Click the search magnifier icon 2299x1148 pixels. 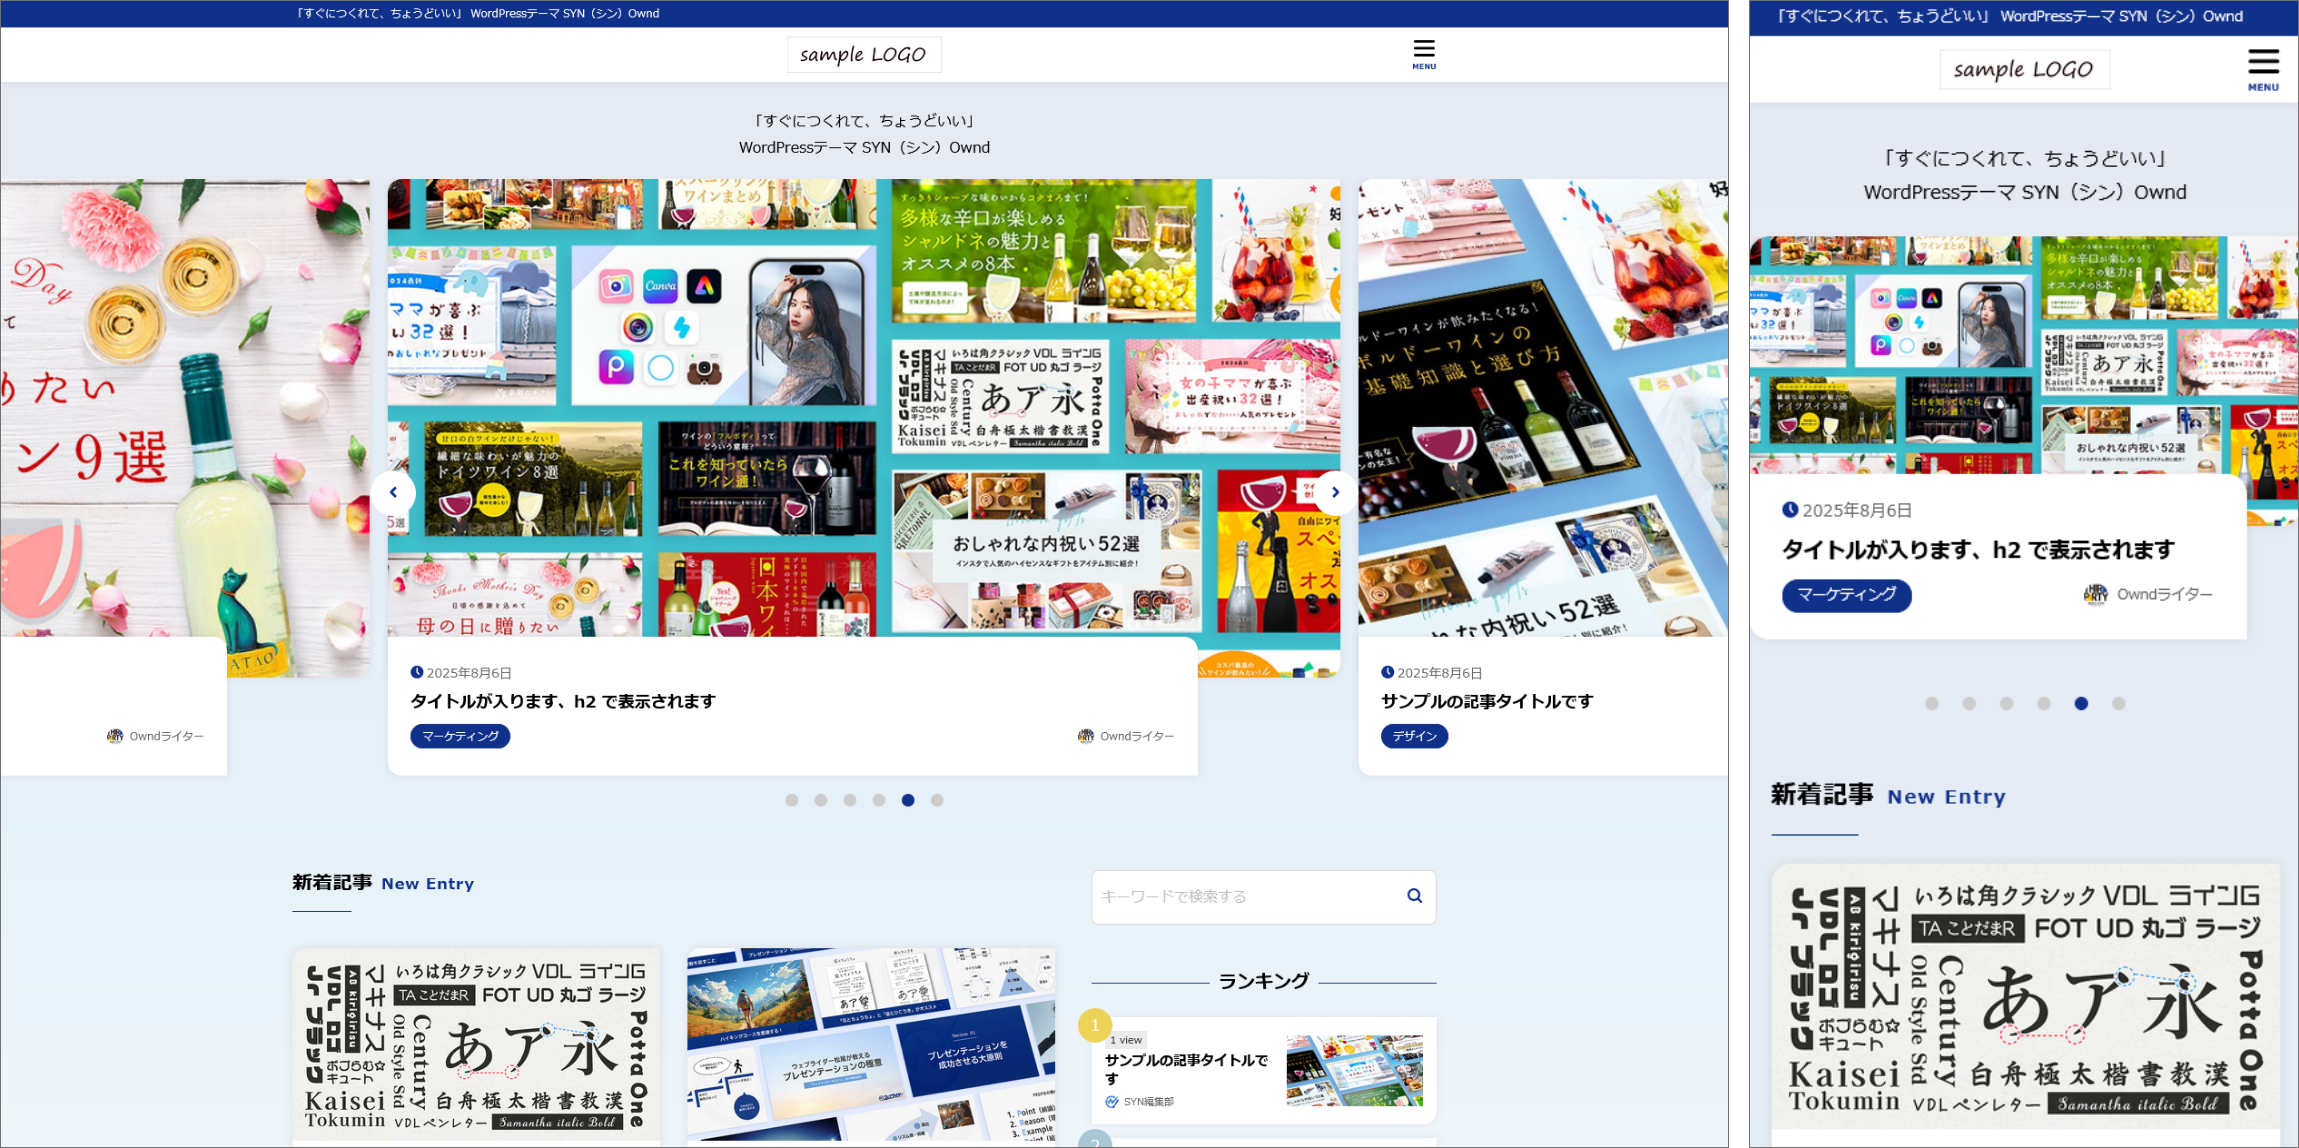click(x=1414, y=896)
